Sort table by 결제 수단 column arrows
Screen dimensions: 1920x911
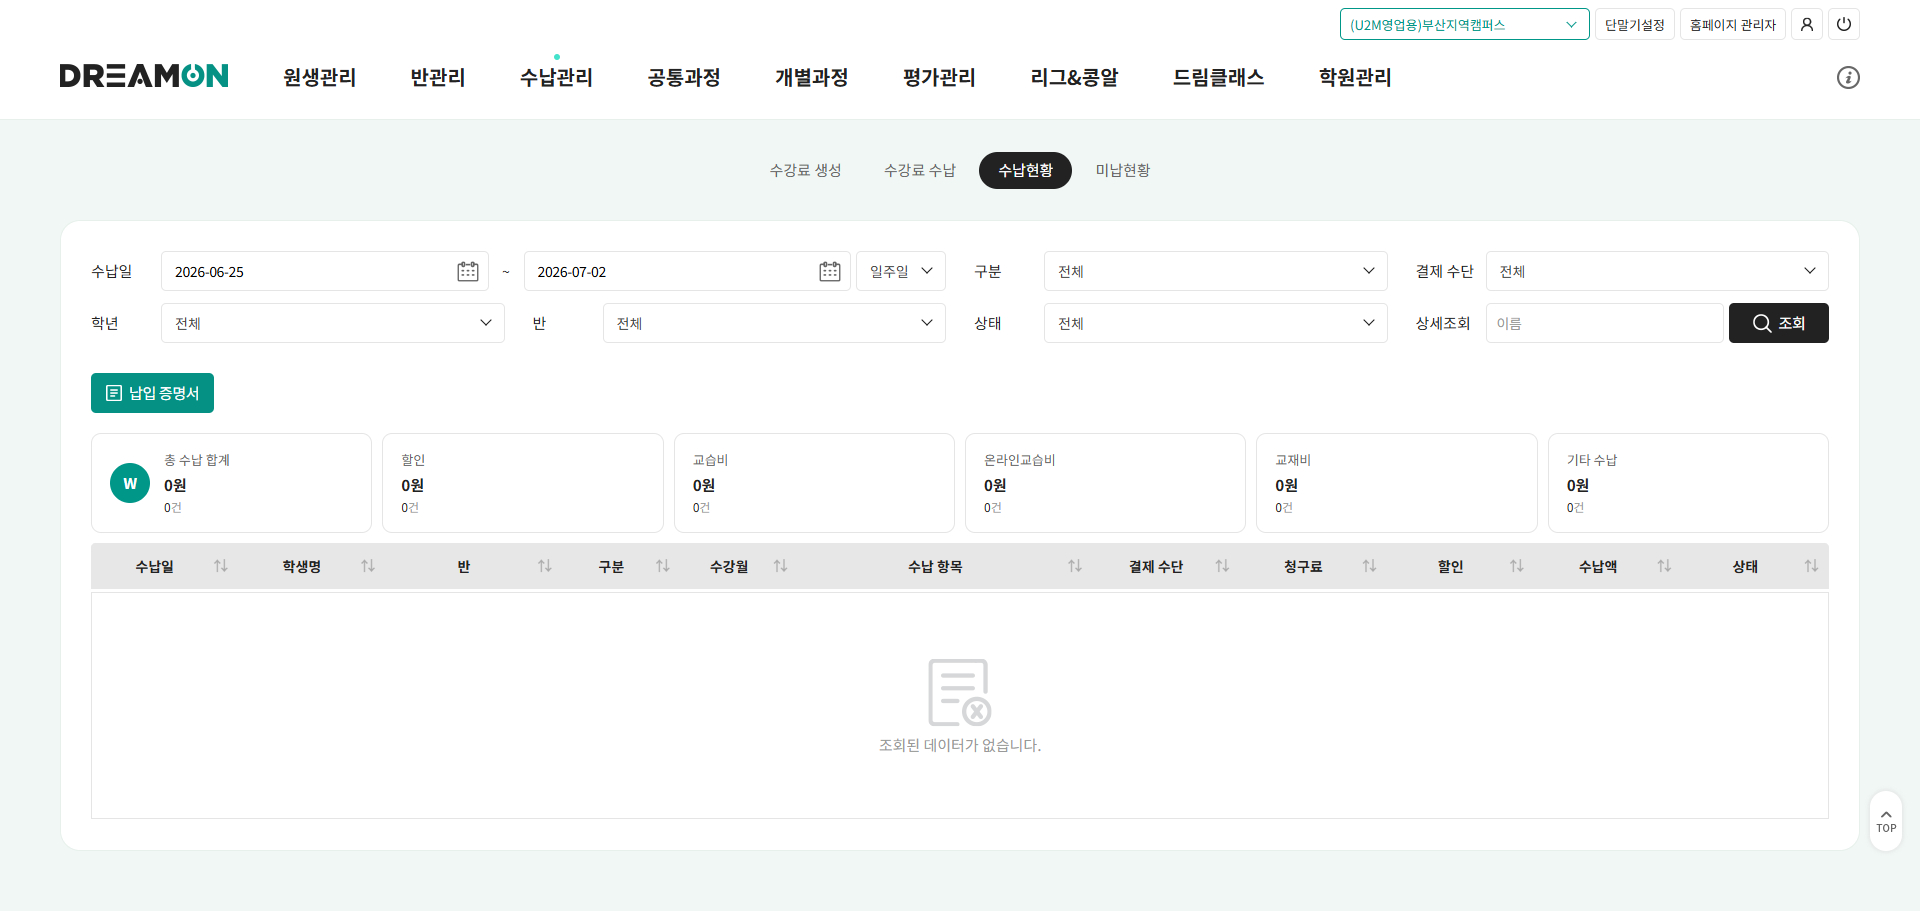tap(1221, 566)
